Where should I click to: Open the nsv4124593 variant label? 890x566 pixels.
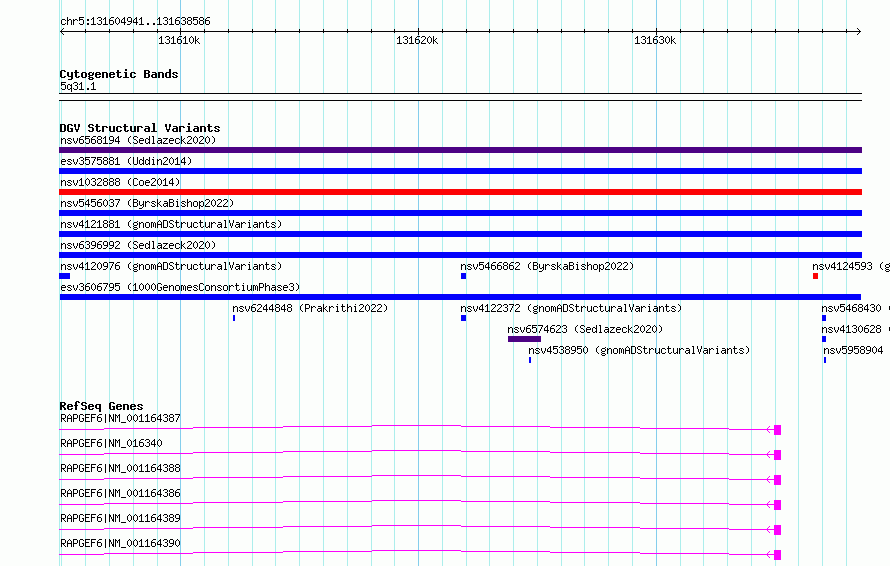click(x=851, y=266)
